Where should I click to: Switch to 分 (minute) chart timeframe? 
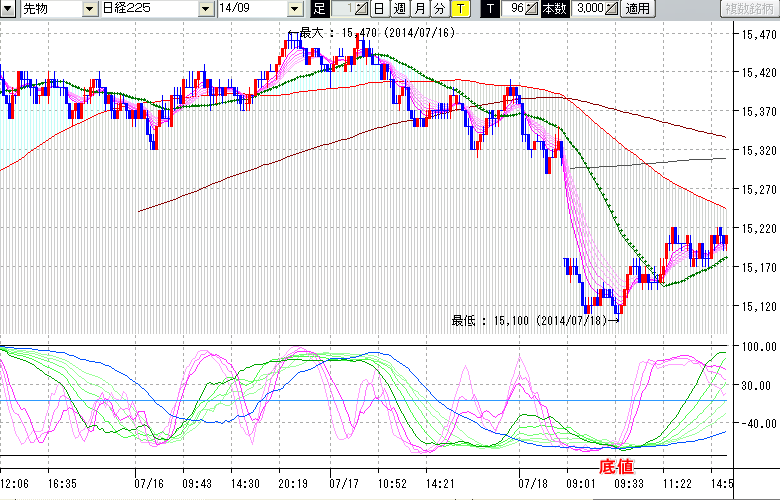click(x=439, y=9)
